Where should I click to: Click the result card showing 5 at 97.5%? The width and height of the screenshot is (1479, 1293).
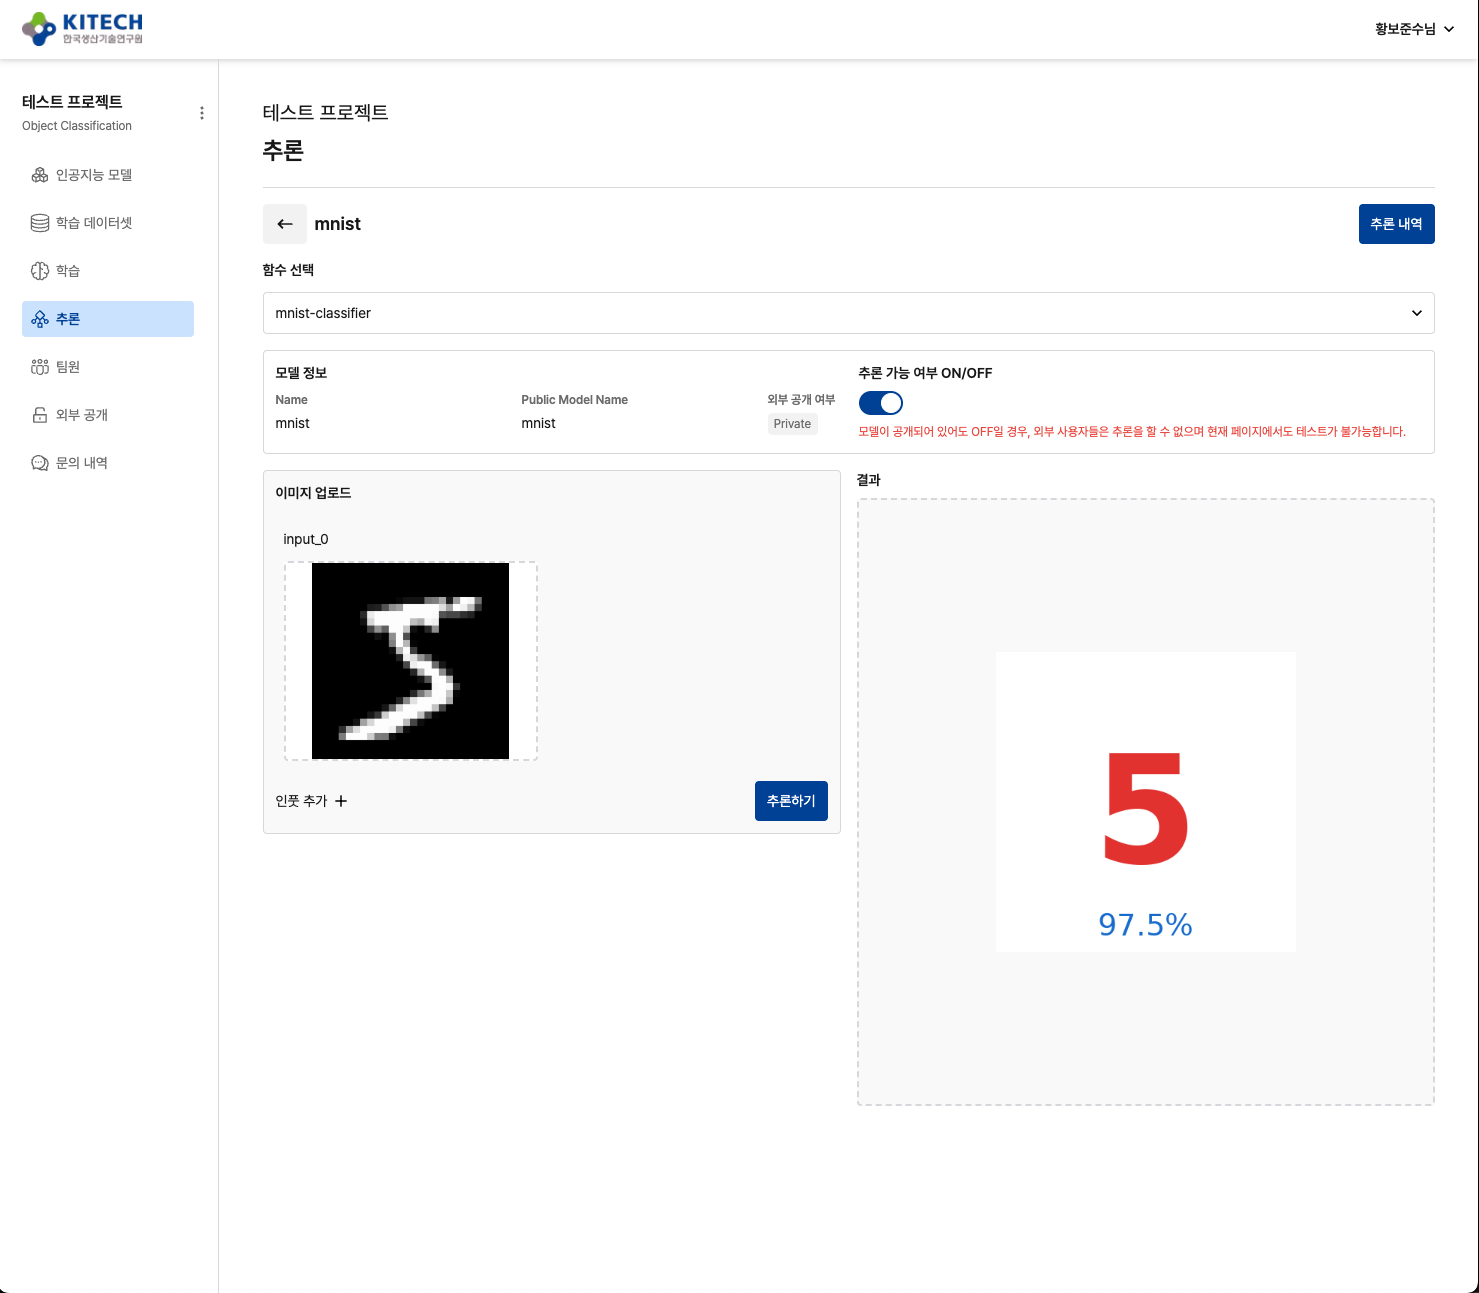pyautogui.click(x=1145, y=802)
